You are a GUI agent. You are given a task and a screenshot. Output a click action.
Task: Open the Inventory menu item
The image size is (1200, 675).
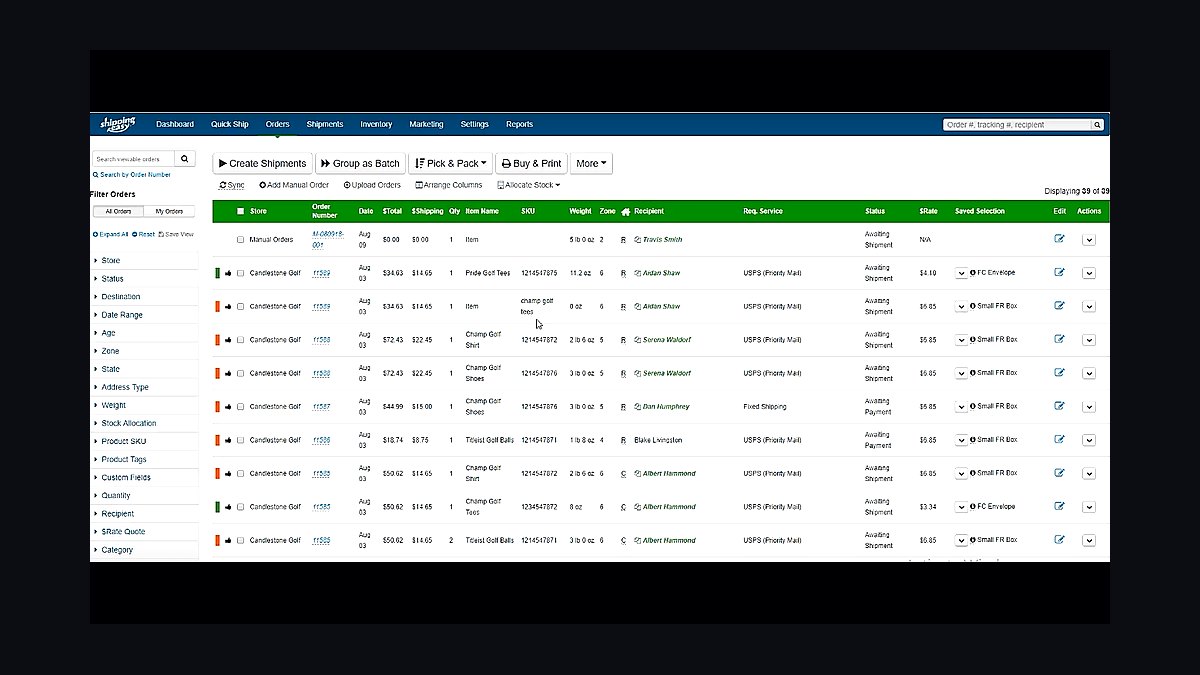coord(376,124)
